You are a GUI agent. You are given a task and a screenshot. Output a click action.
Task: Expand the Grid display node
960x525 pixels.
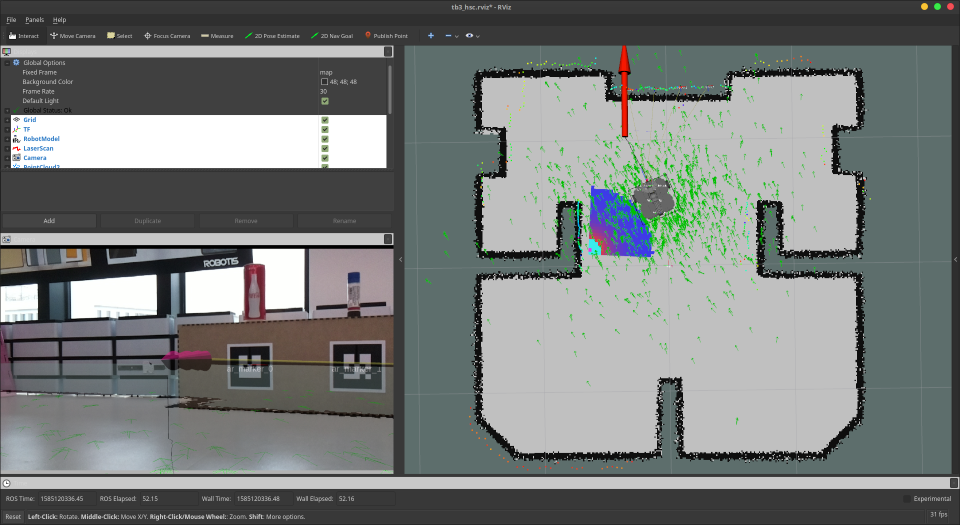[7, 120]
